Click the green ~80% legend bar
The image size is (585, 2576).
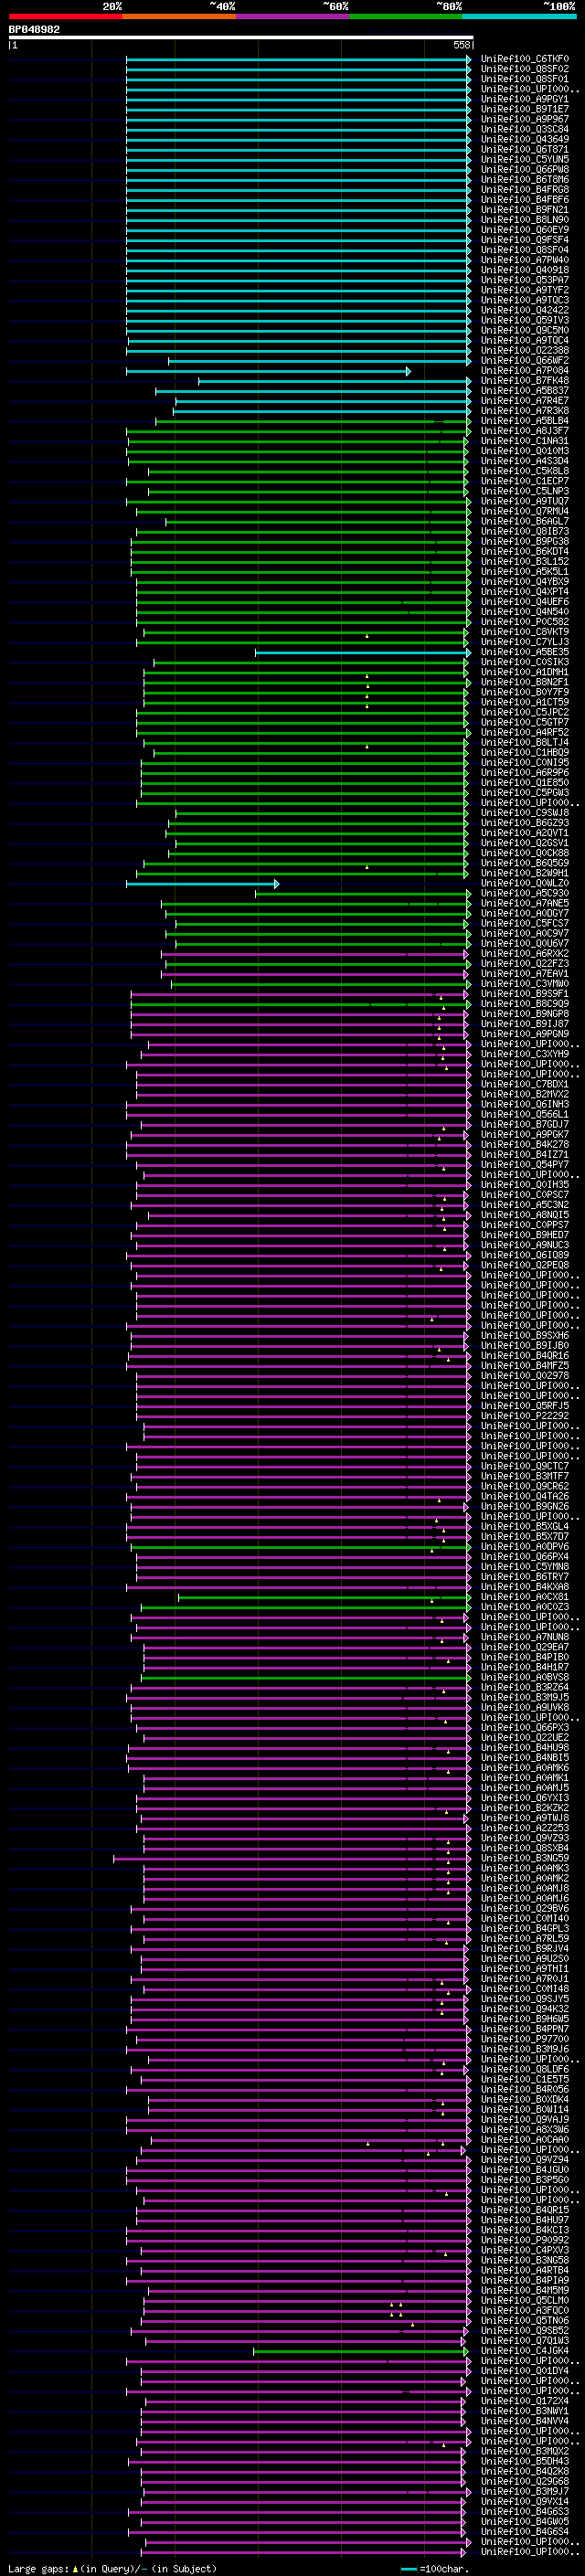tap(406, 16)
